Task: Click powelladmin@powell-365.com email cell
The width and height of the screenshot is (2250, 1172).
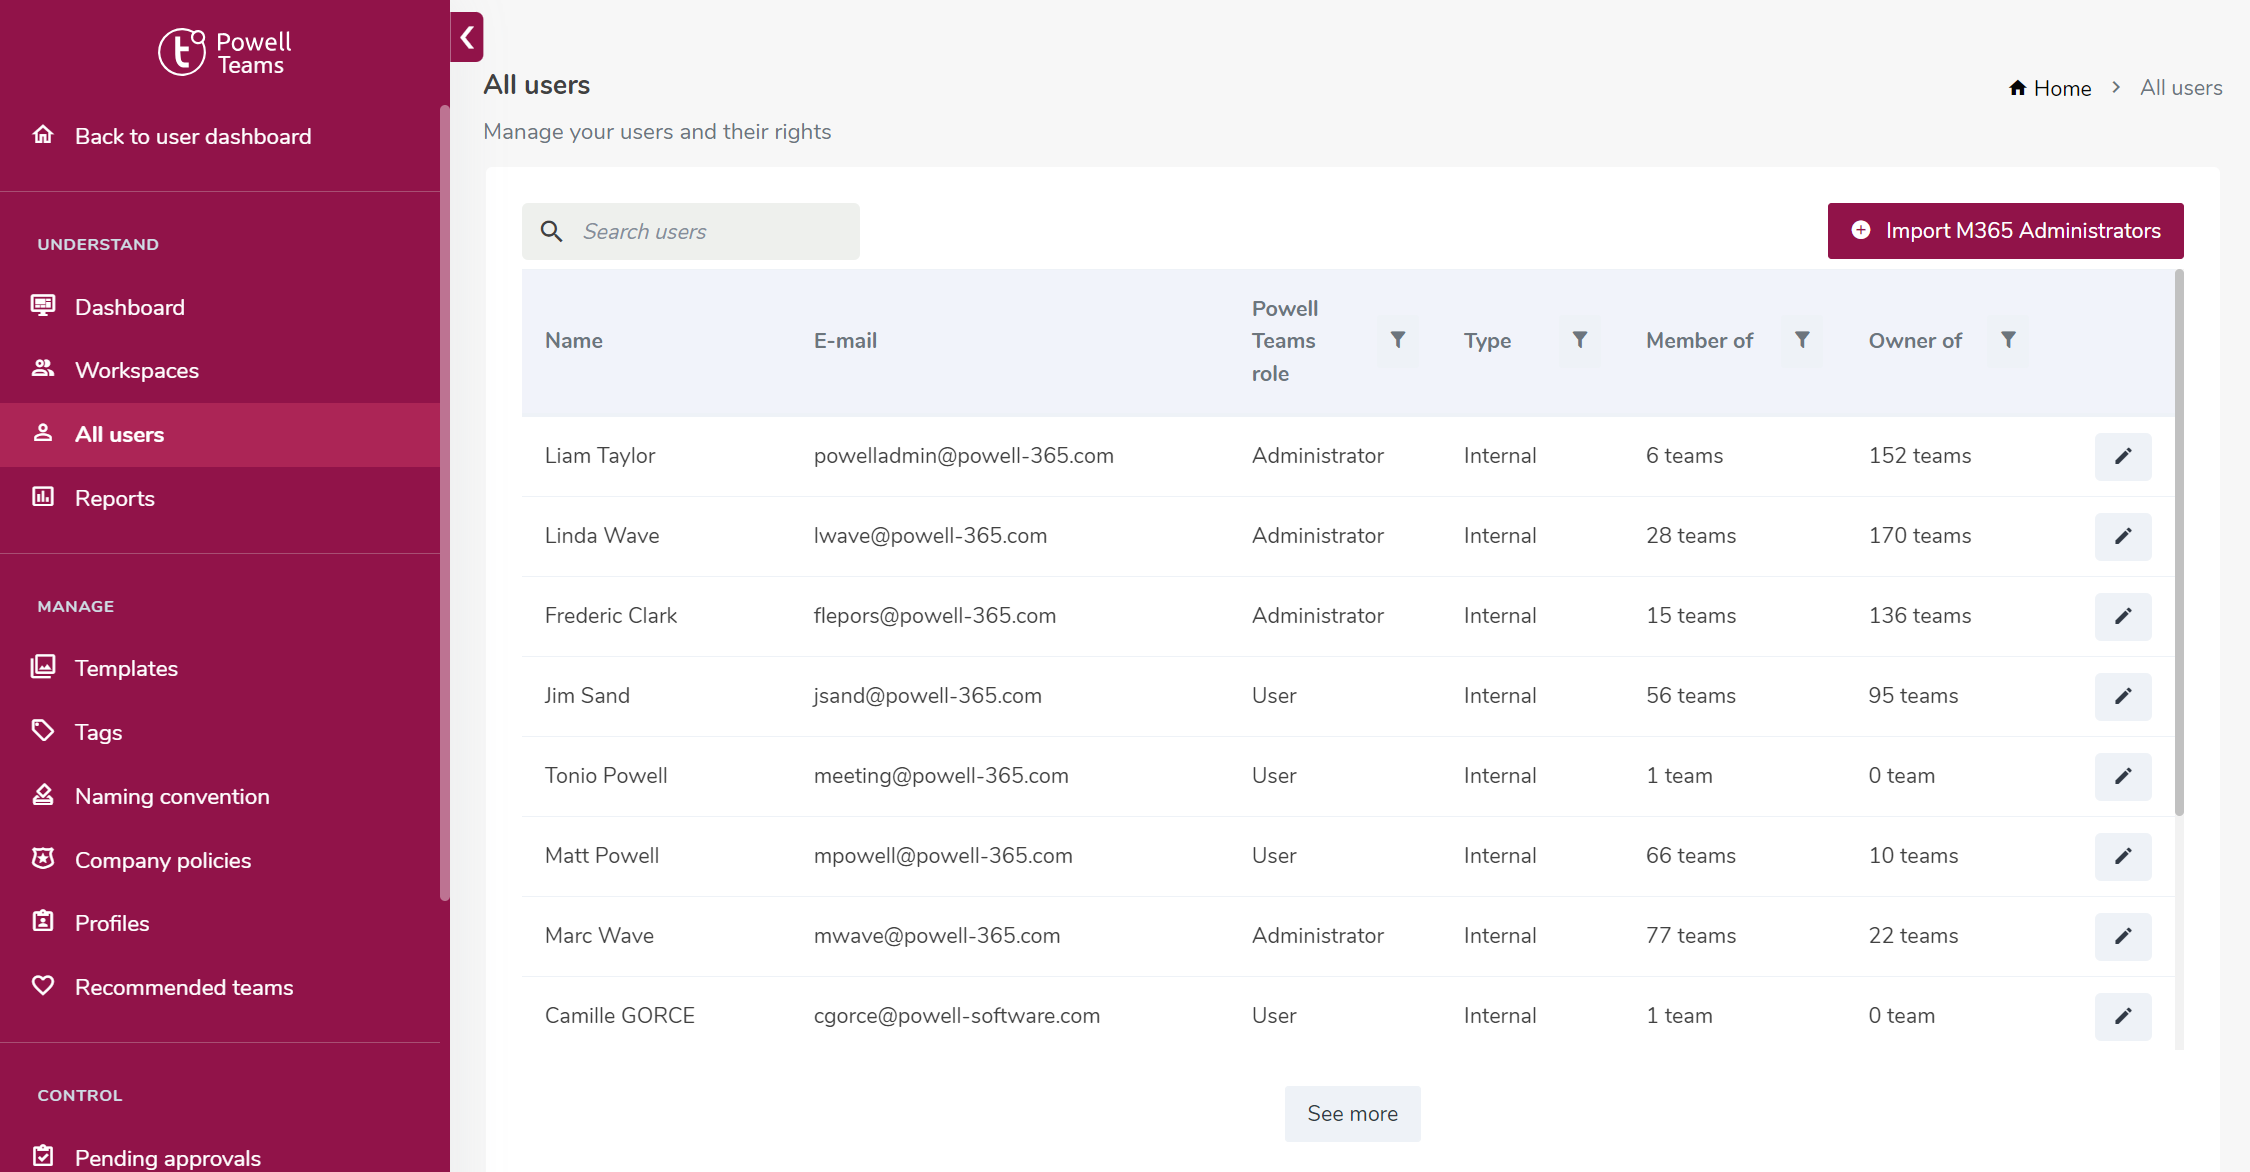Action: (x=963, y=456)
